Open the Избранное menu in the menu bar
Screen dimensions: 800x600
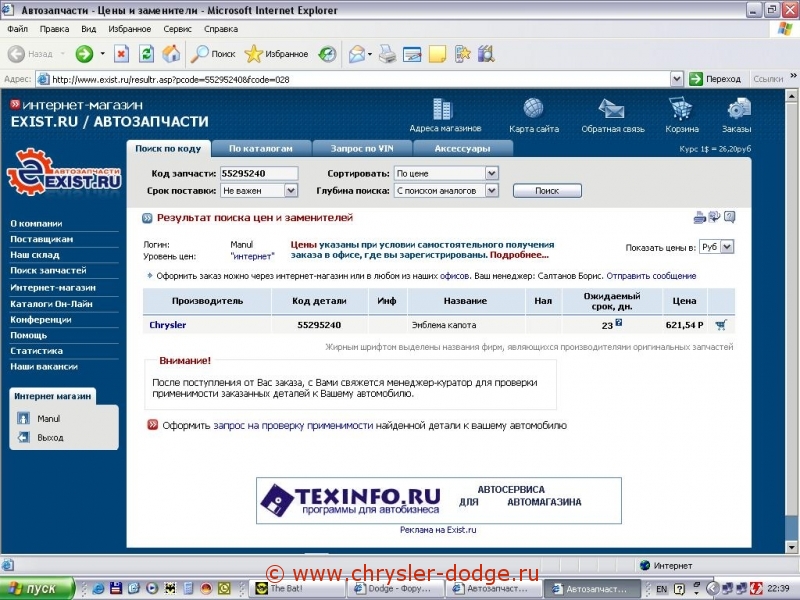(x=130, y=29)
